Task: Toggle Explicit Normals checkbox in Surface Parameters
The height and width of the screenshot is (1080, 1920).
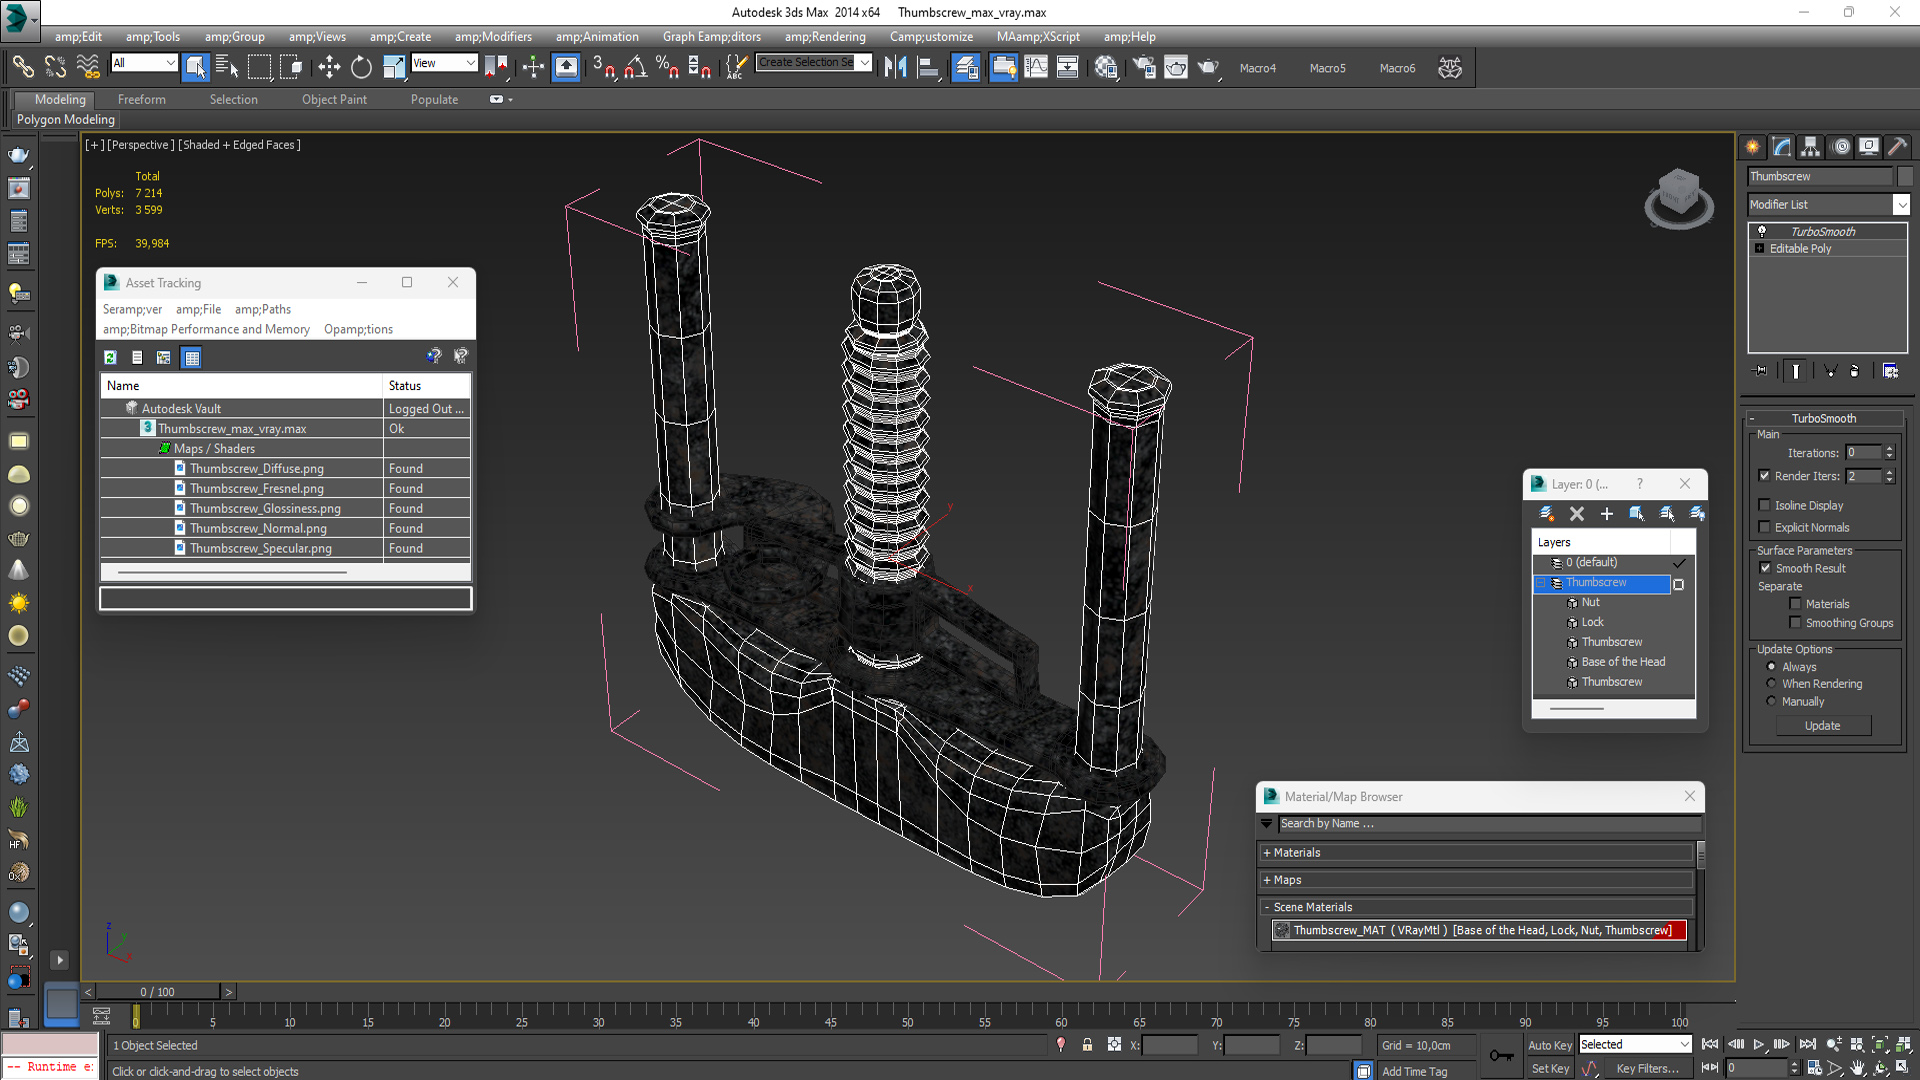Action: pyautogui.click(x=1766, y=527)
